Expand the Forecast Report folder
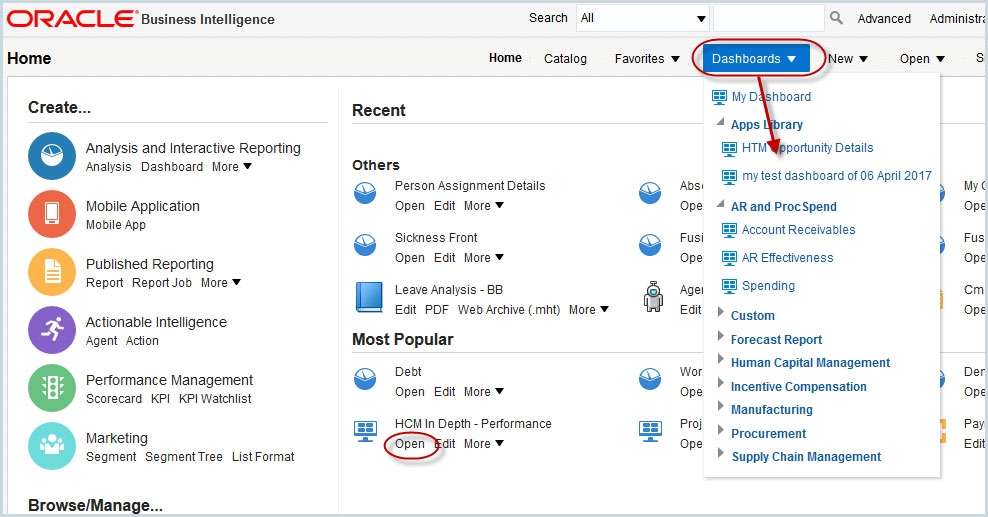This screenshot has width=988, height=517. [x=721, y=336]
